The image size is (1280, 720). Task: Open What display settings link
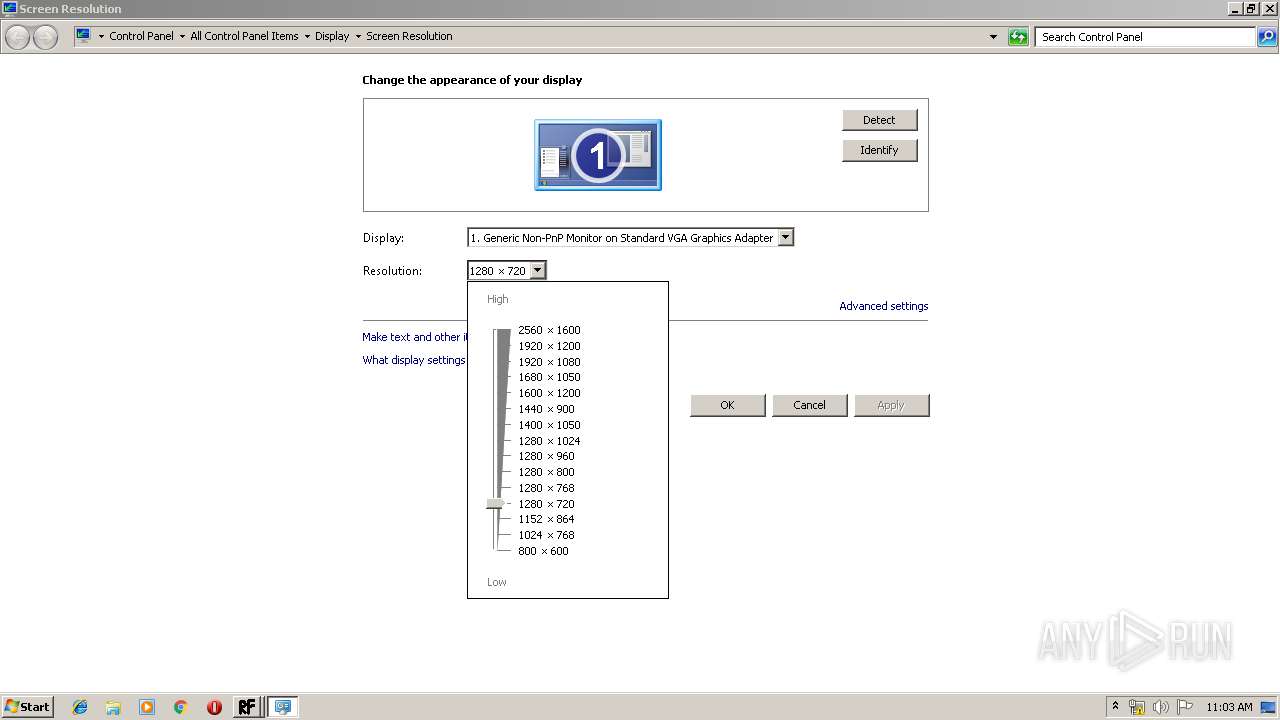click(414, 360)
